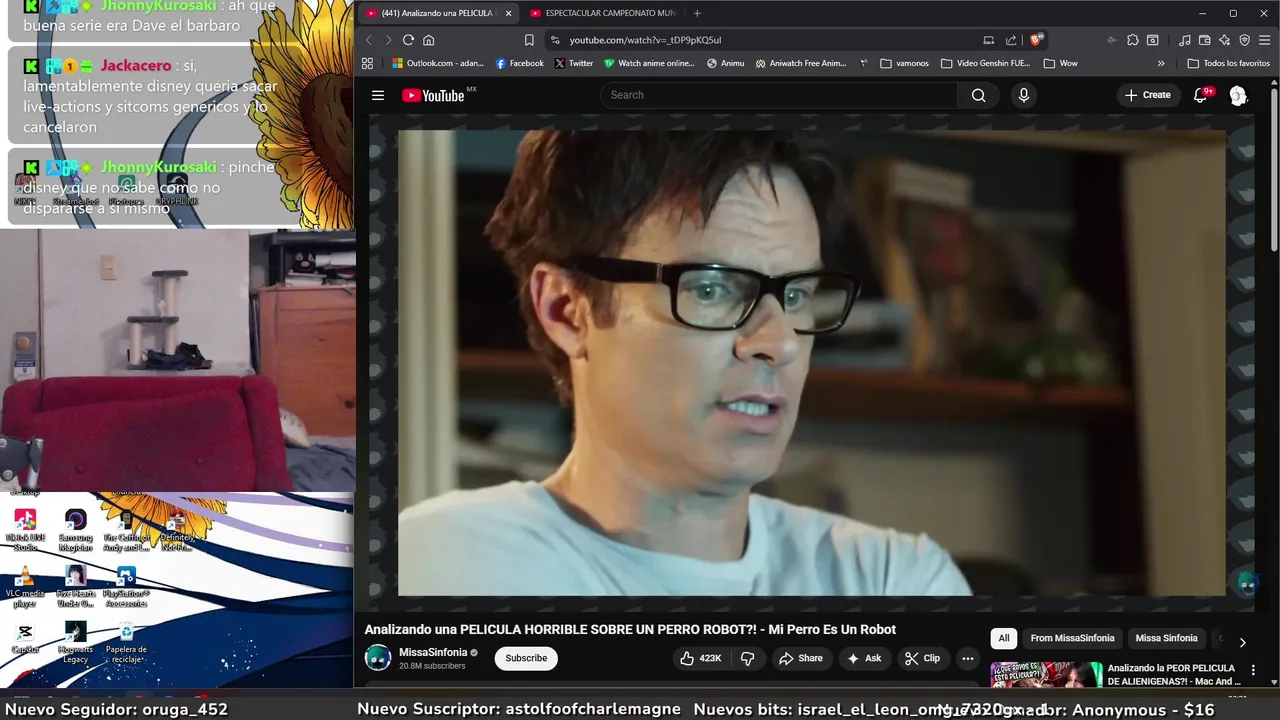The height and width of the screenshot is (720, 1280).
Task: Open the Brave wallet icon
Action: click(x=1205, y=40)
